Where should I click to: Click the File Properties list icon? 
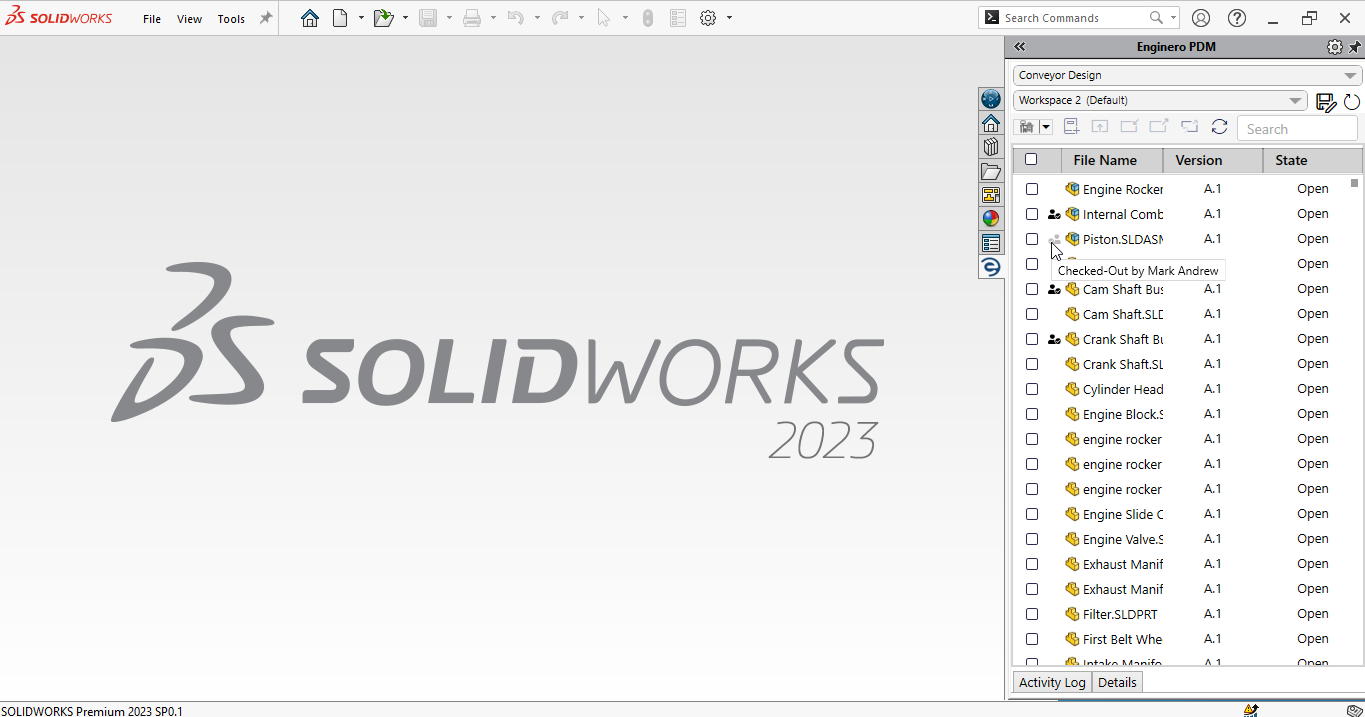click(678, 18)
